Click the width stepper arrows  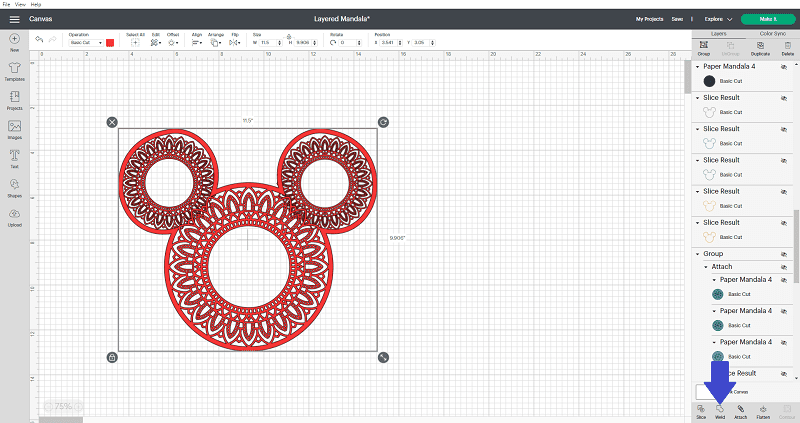click(x=280, y=43)
